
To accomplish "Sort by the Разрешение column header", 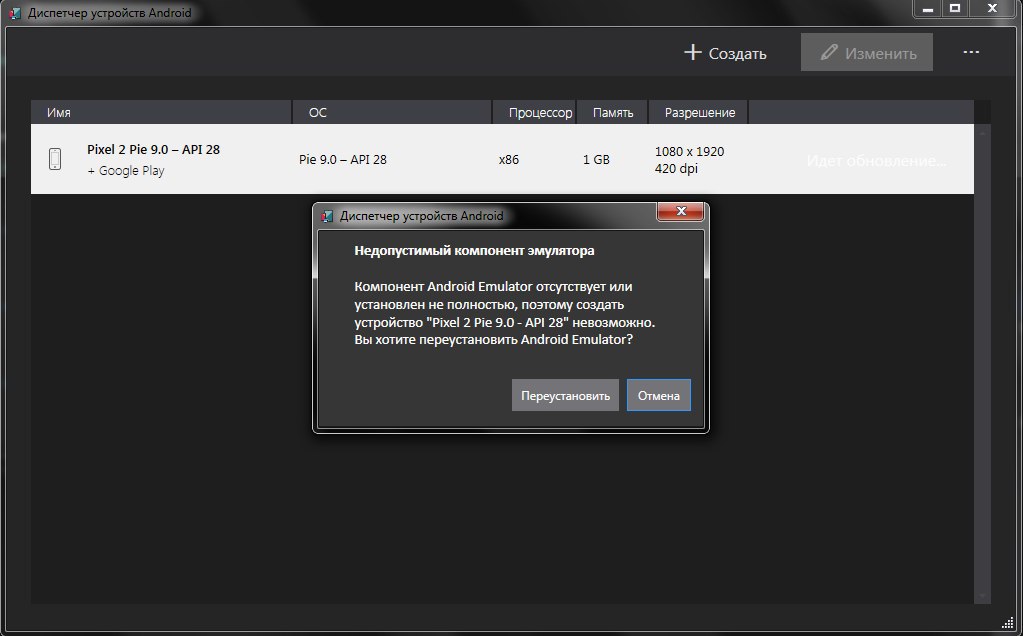I will (698, 112).
